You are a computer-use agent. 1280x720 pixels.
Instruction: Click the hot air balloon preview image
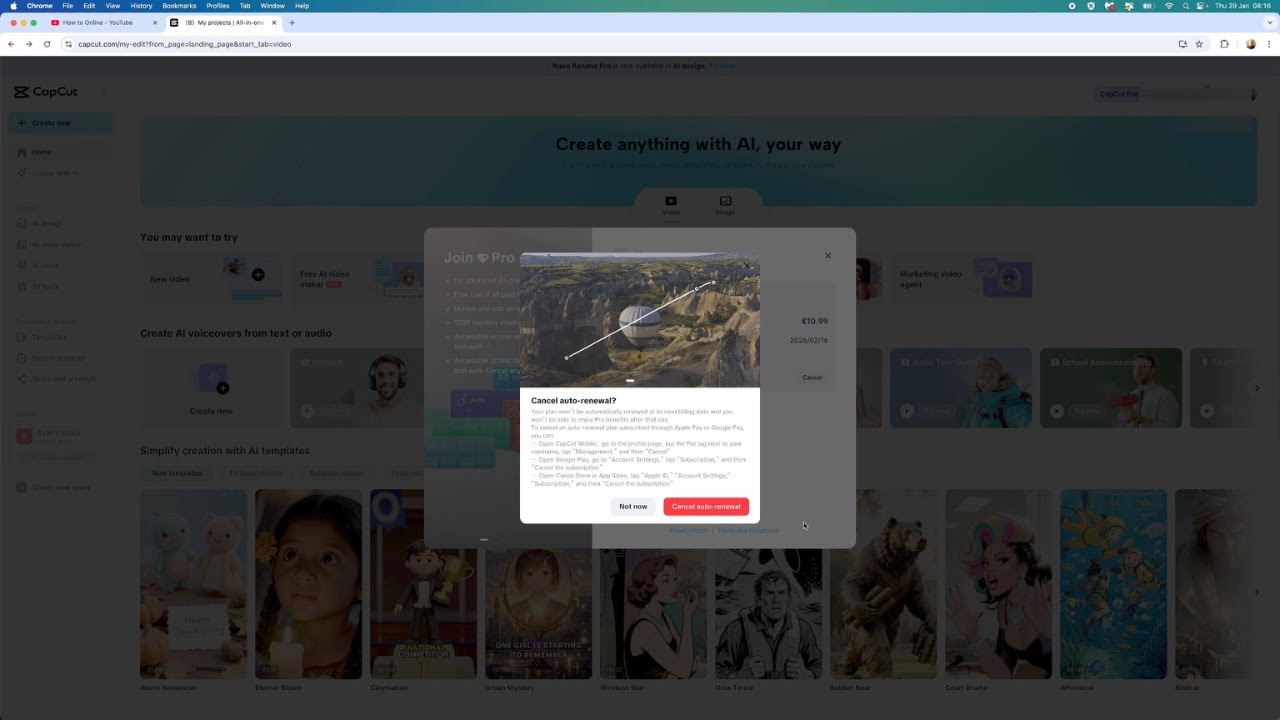(x=640, y=320)
